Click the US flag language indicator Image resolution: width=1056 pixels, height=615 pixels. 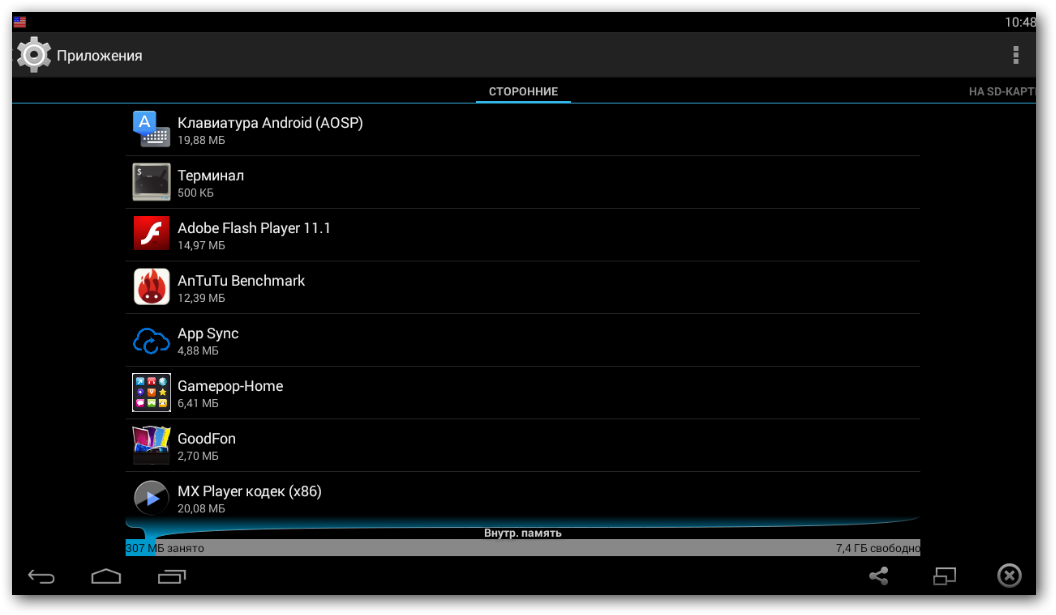20,22
